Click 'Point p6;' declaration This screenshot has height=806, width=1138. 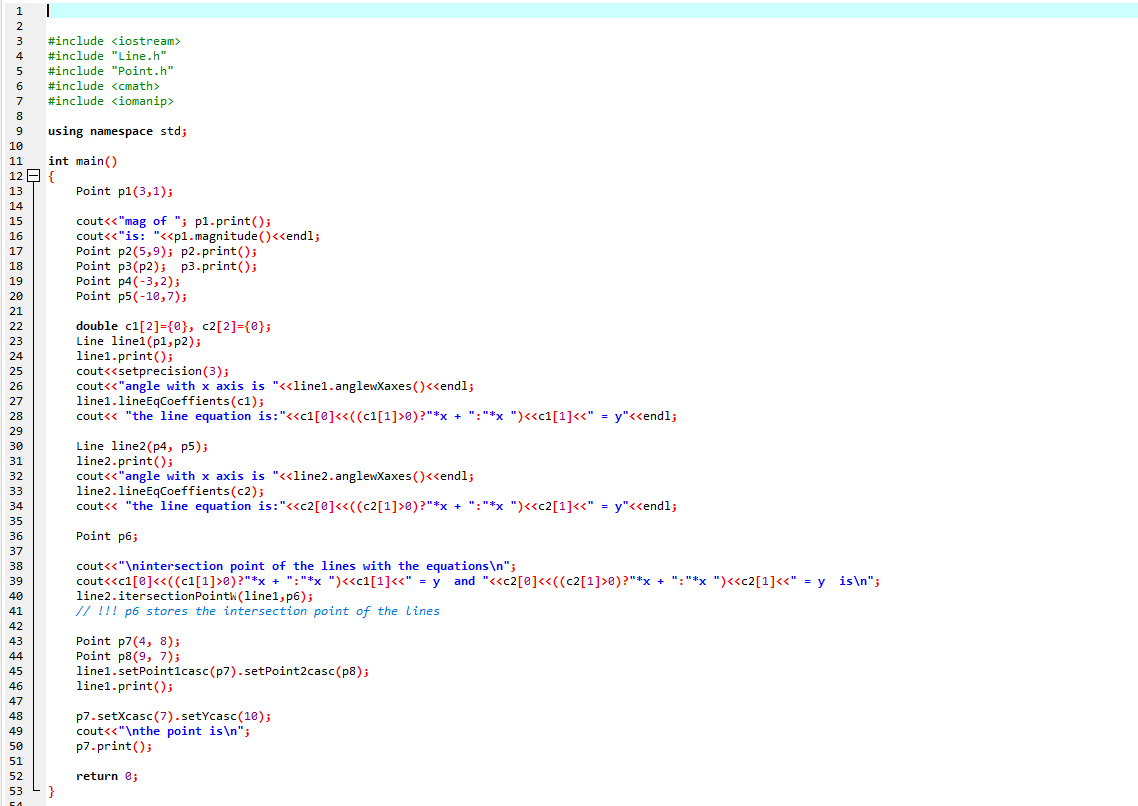[x=107, y=536]
